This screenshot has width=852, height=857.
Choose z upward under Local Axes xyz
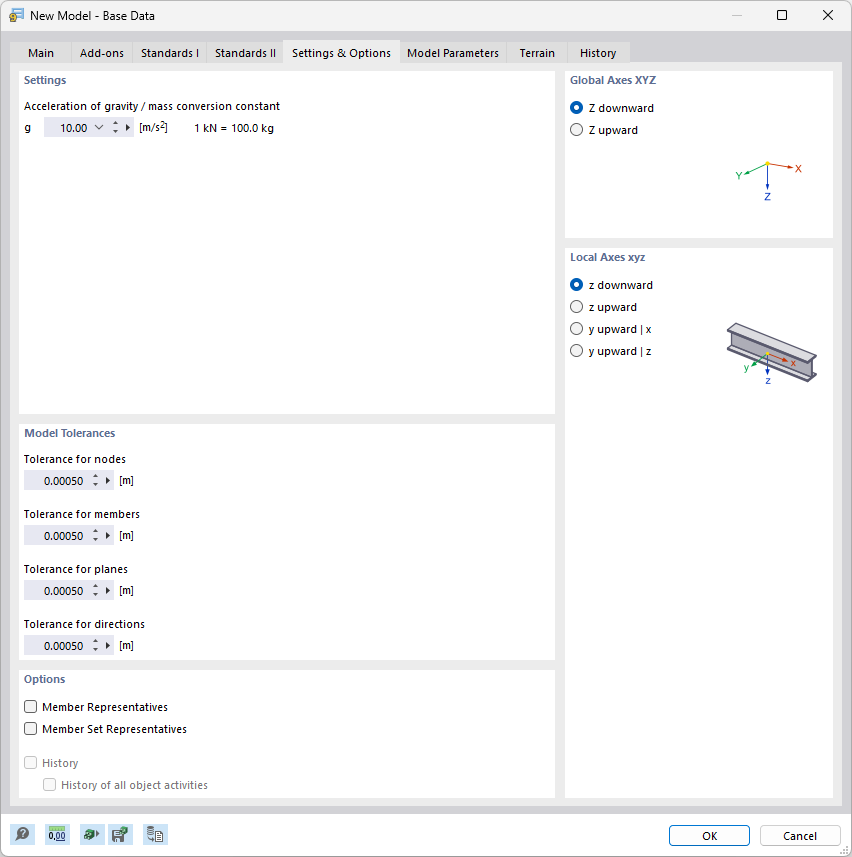point(576,306)
